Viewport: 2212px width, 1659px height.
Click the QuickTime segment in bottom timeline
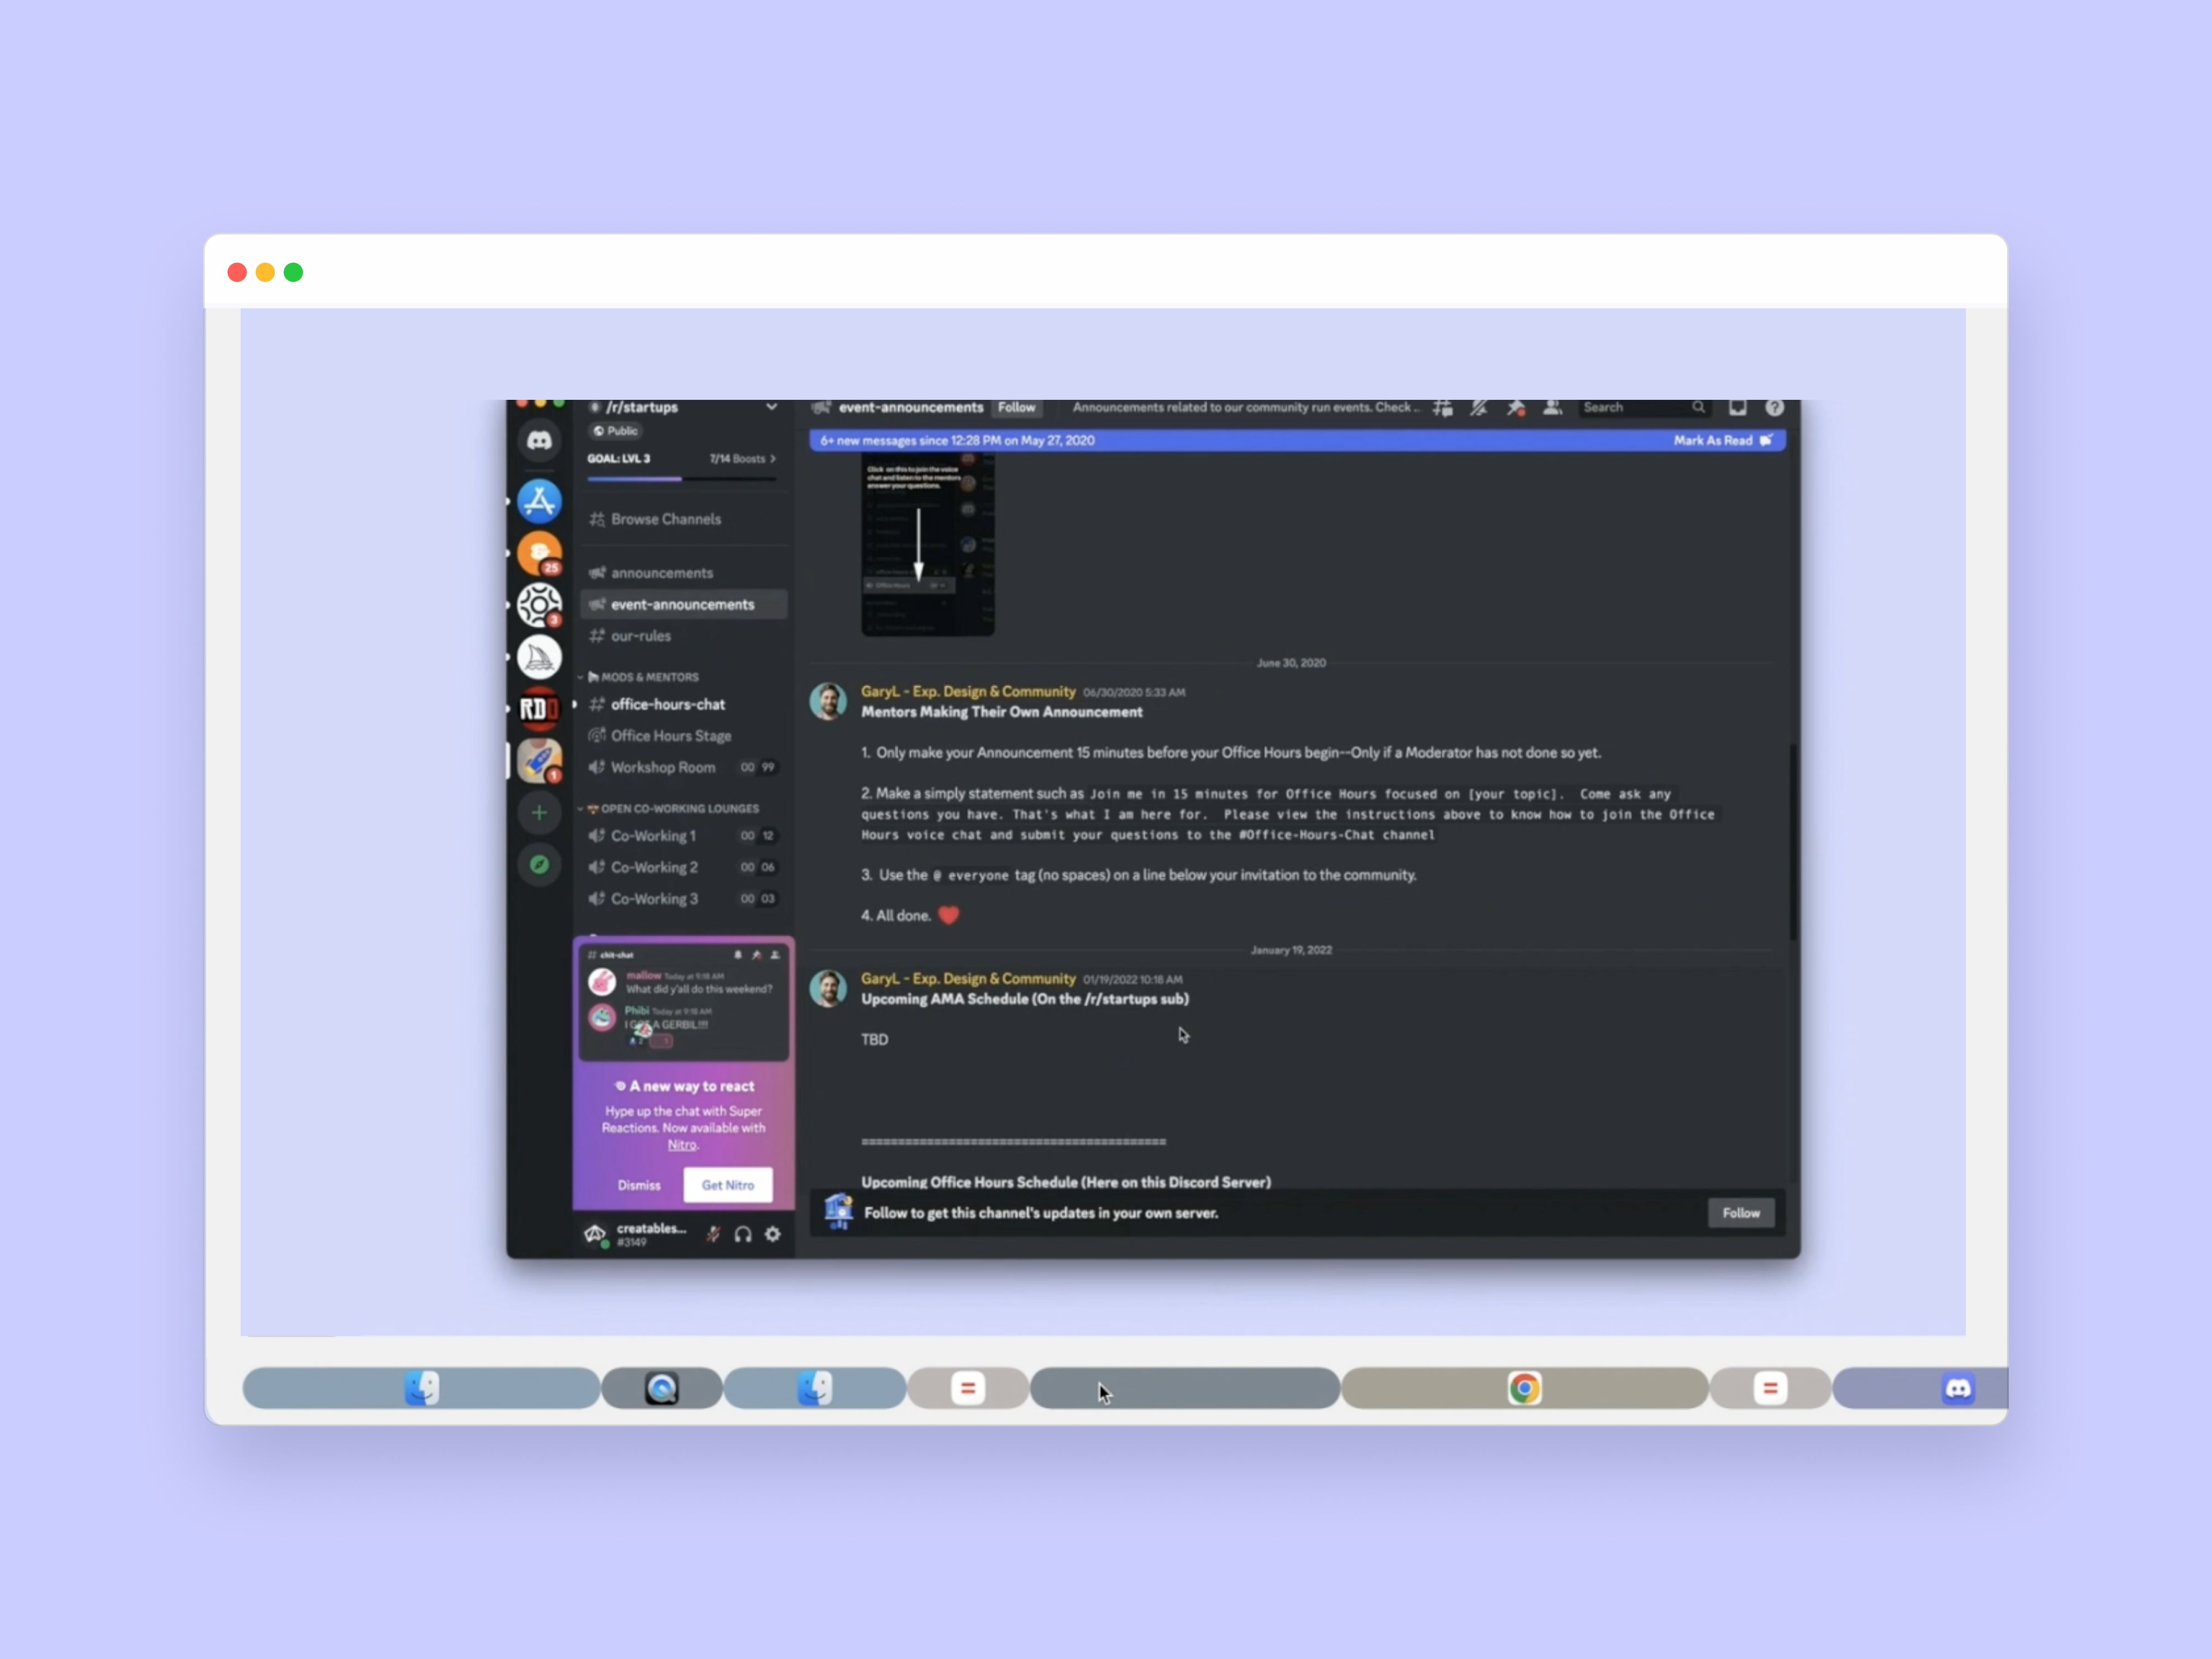[662, 1388]
